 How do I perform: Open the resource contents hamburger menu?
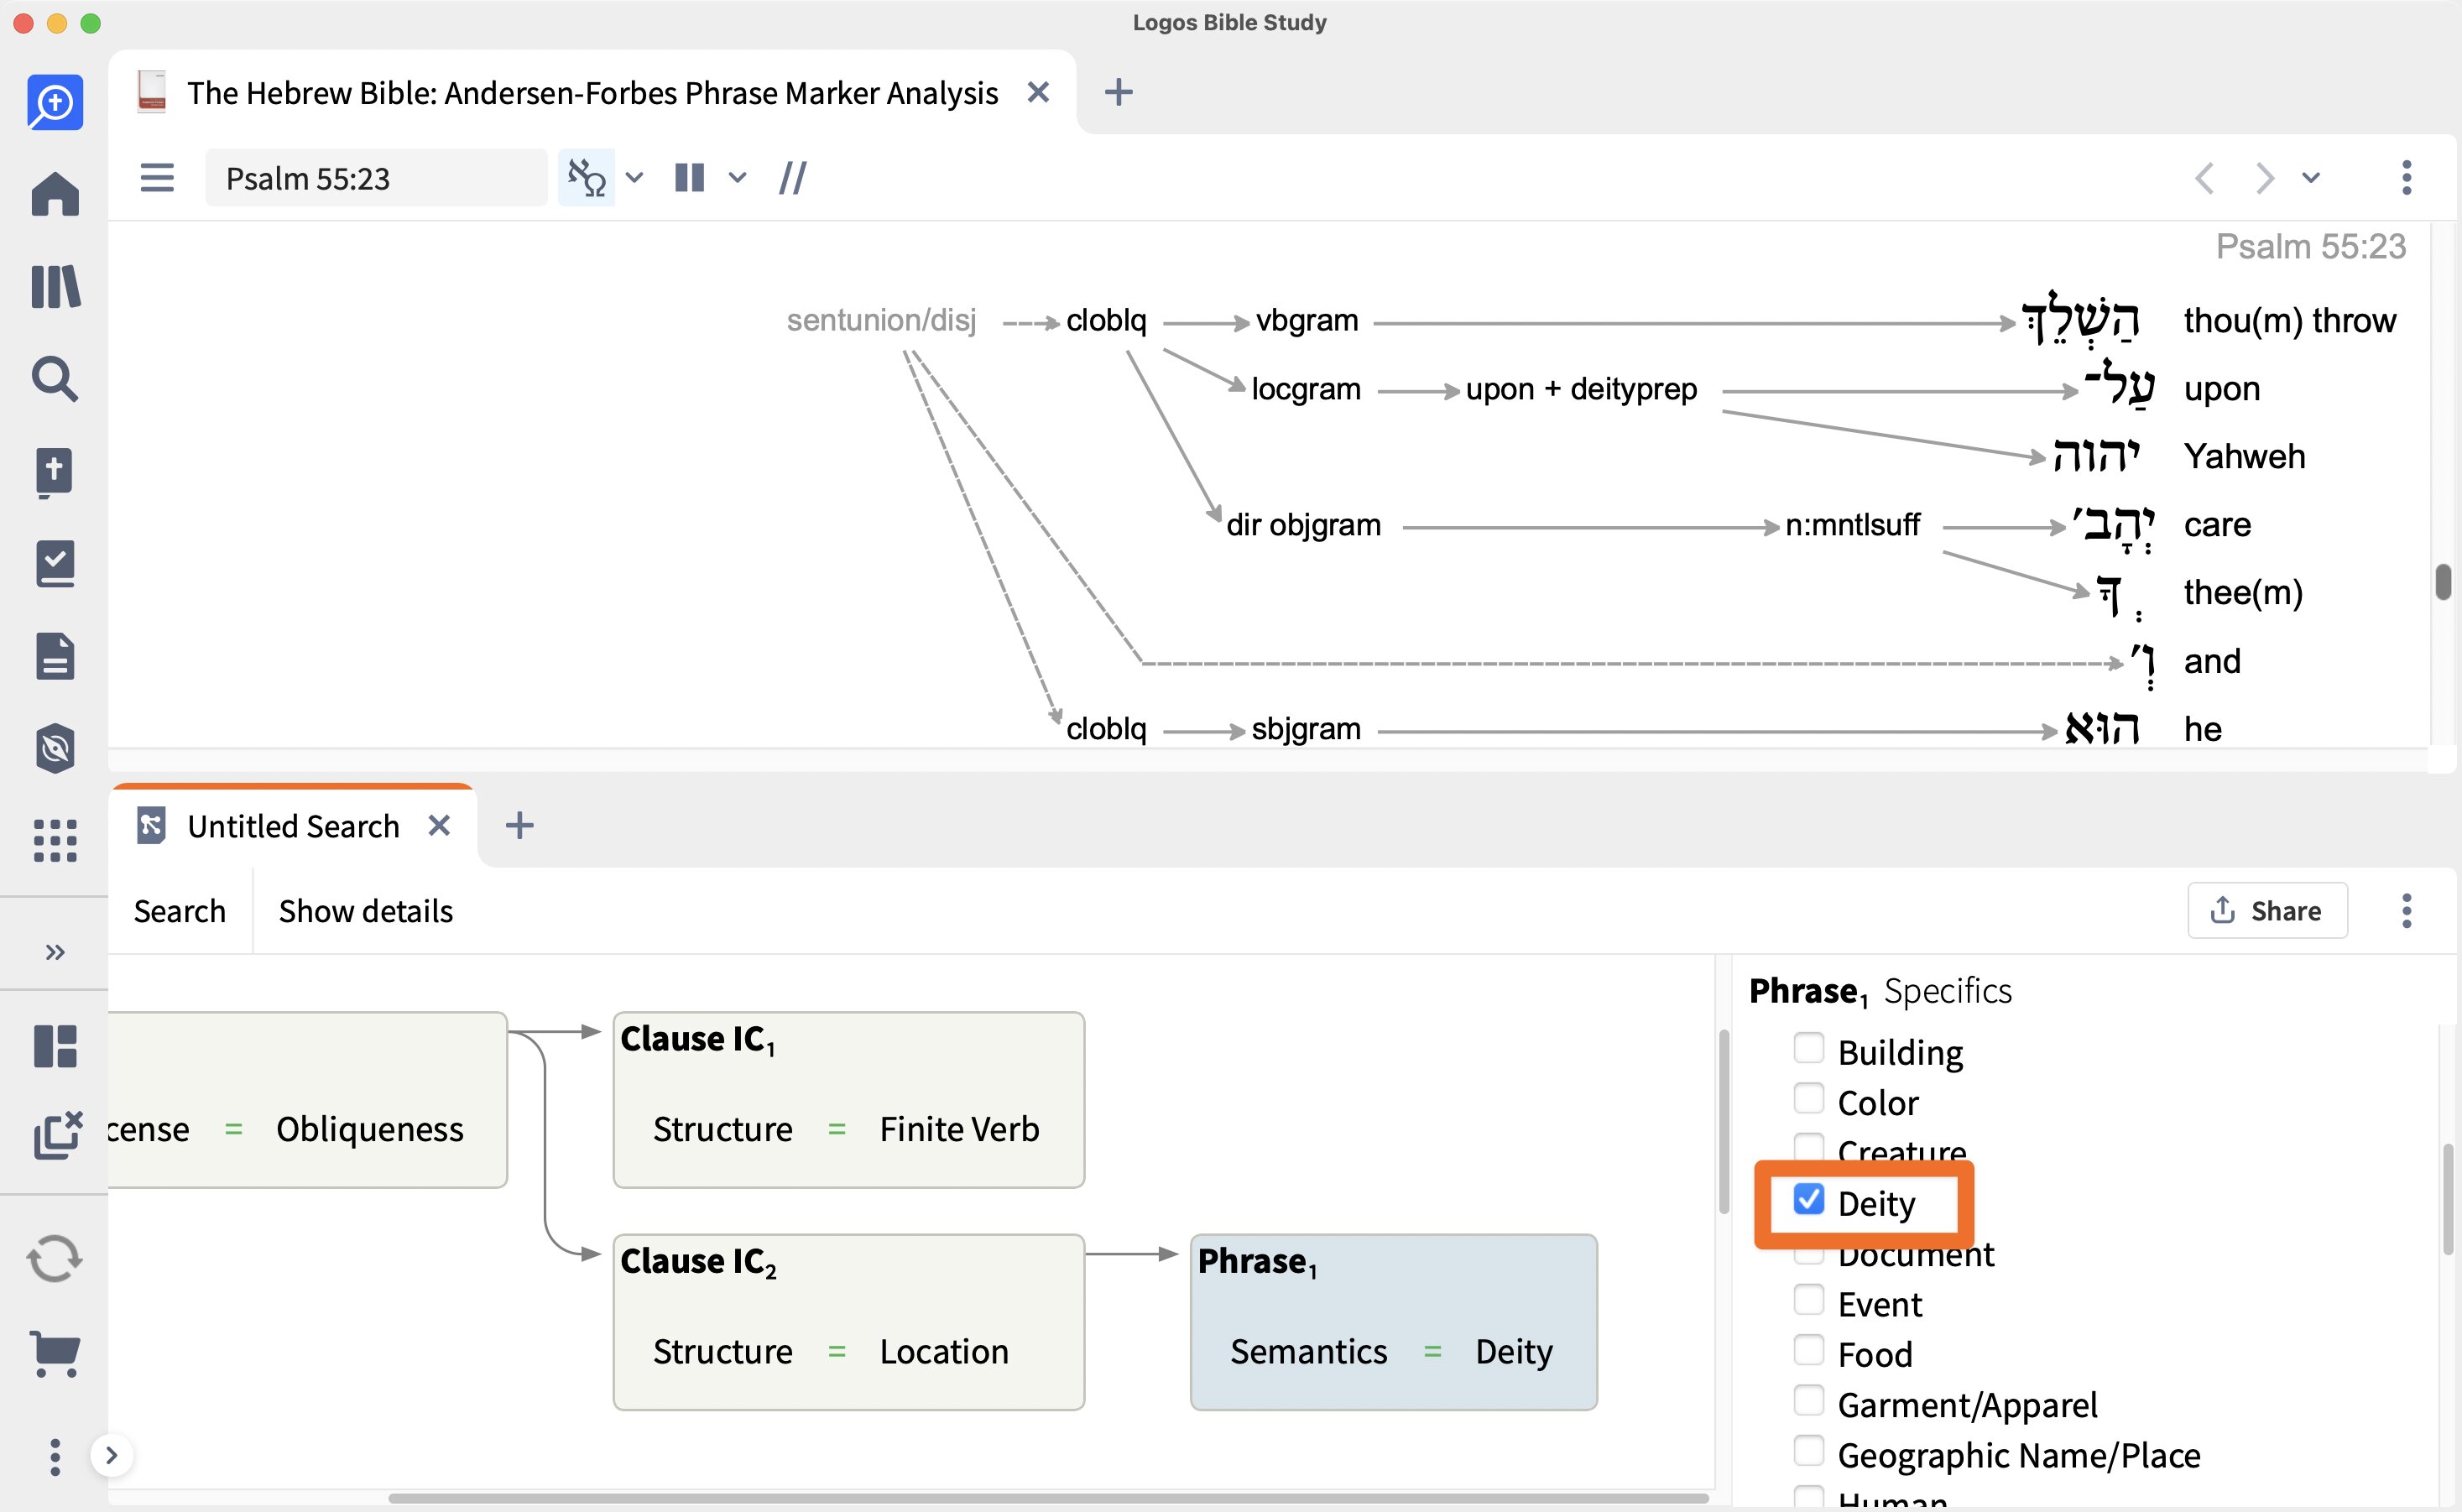pyautogui.click(x=157, y=178)
